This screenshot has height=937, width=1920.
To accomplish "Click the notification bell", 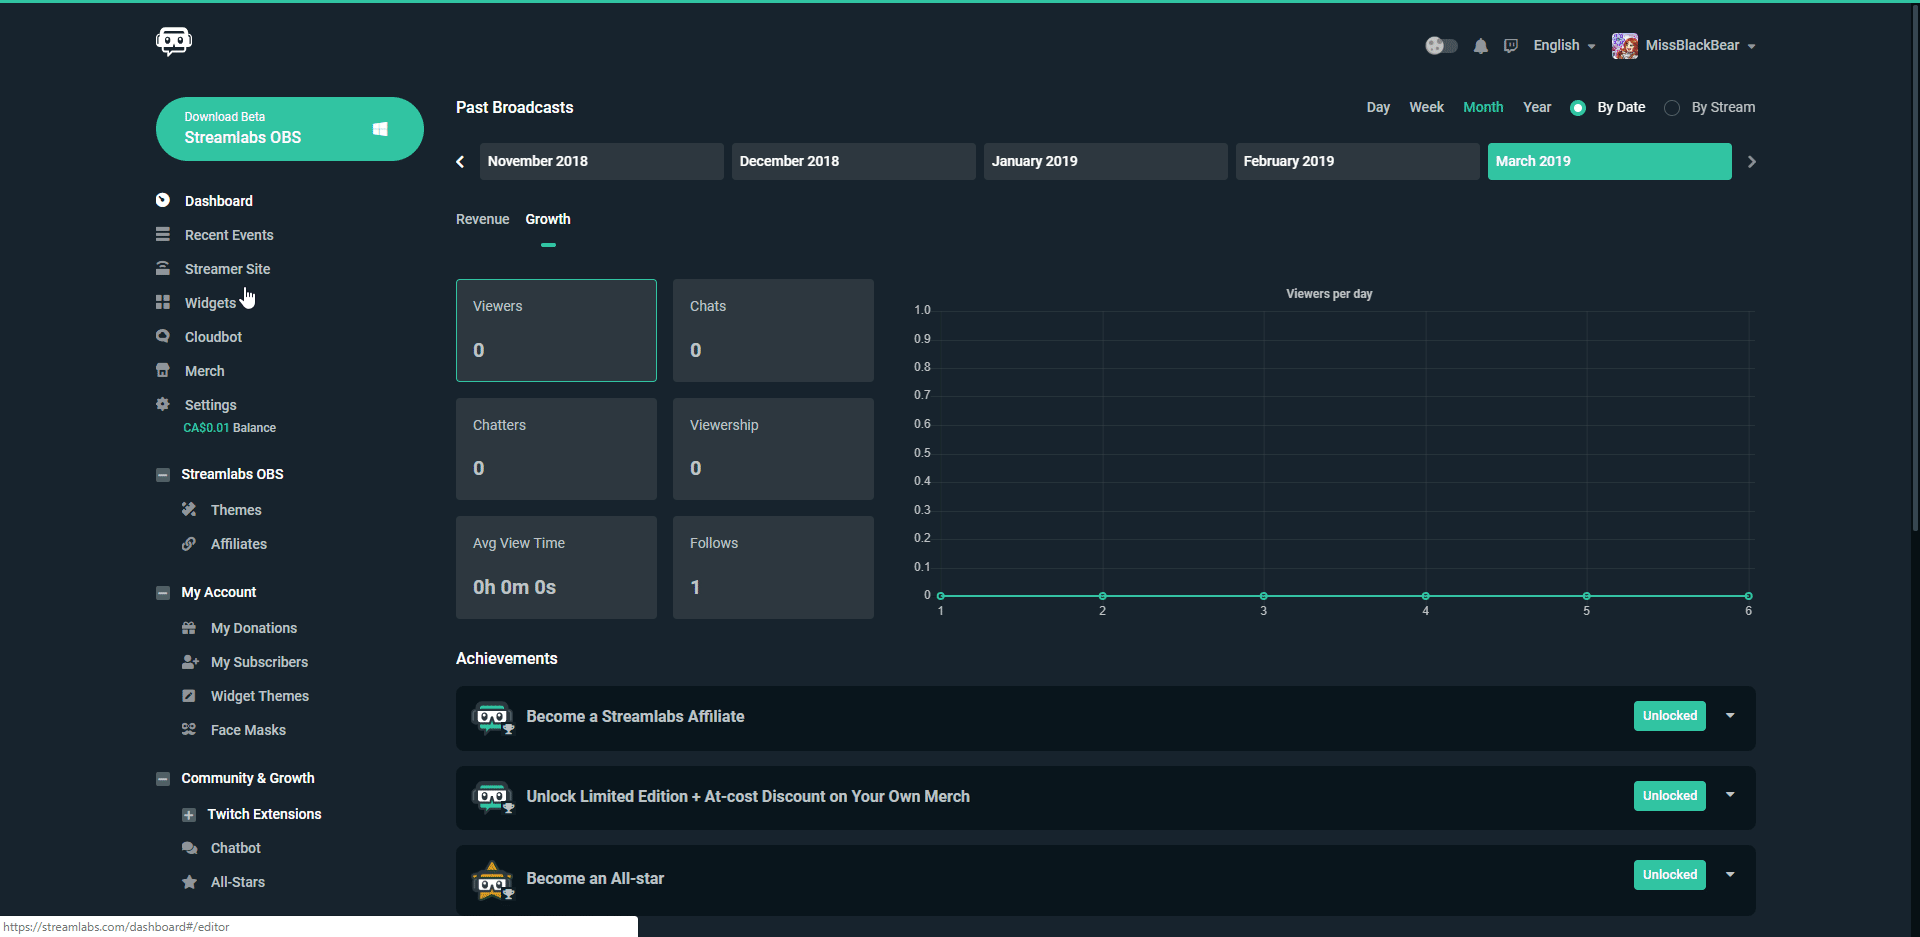I will pyautogui.click(x=1481, y=45).
